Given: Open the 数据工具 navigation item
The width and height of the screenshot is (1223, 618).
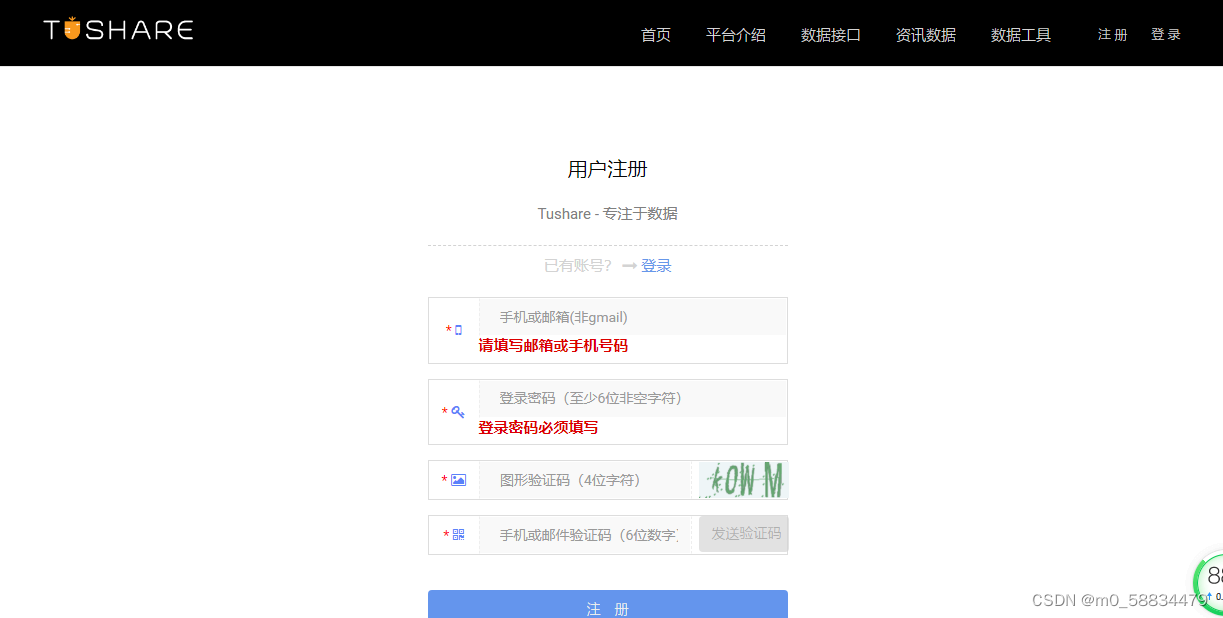Looking at the screenshot, I should [1020, 34].
